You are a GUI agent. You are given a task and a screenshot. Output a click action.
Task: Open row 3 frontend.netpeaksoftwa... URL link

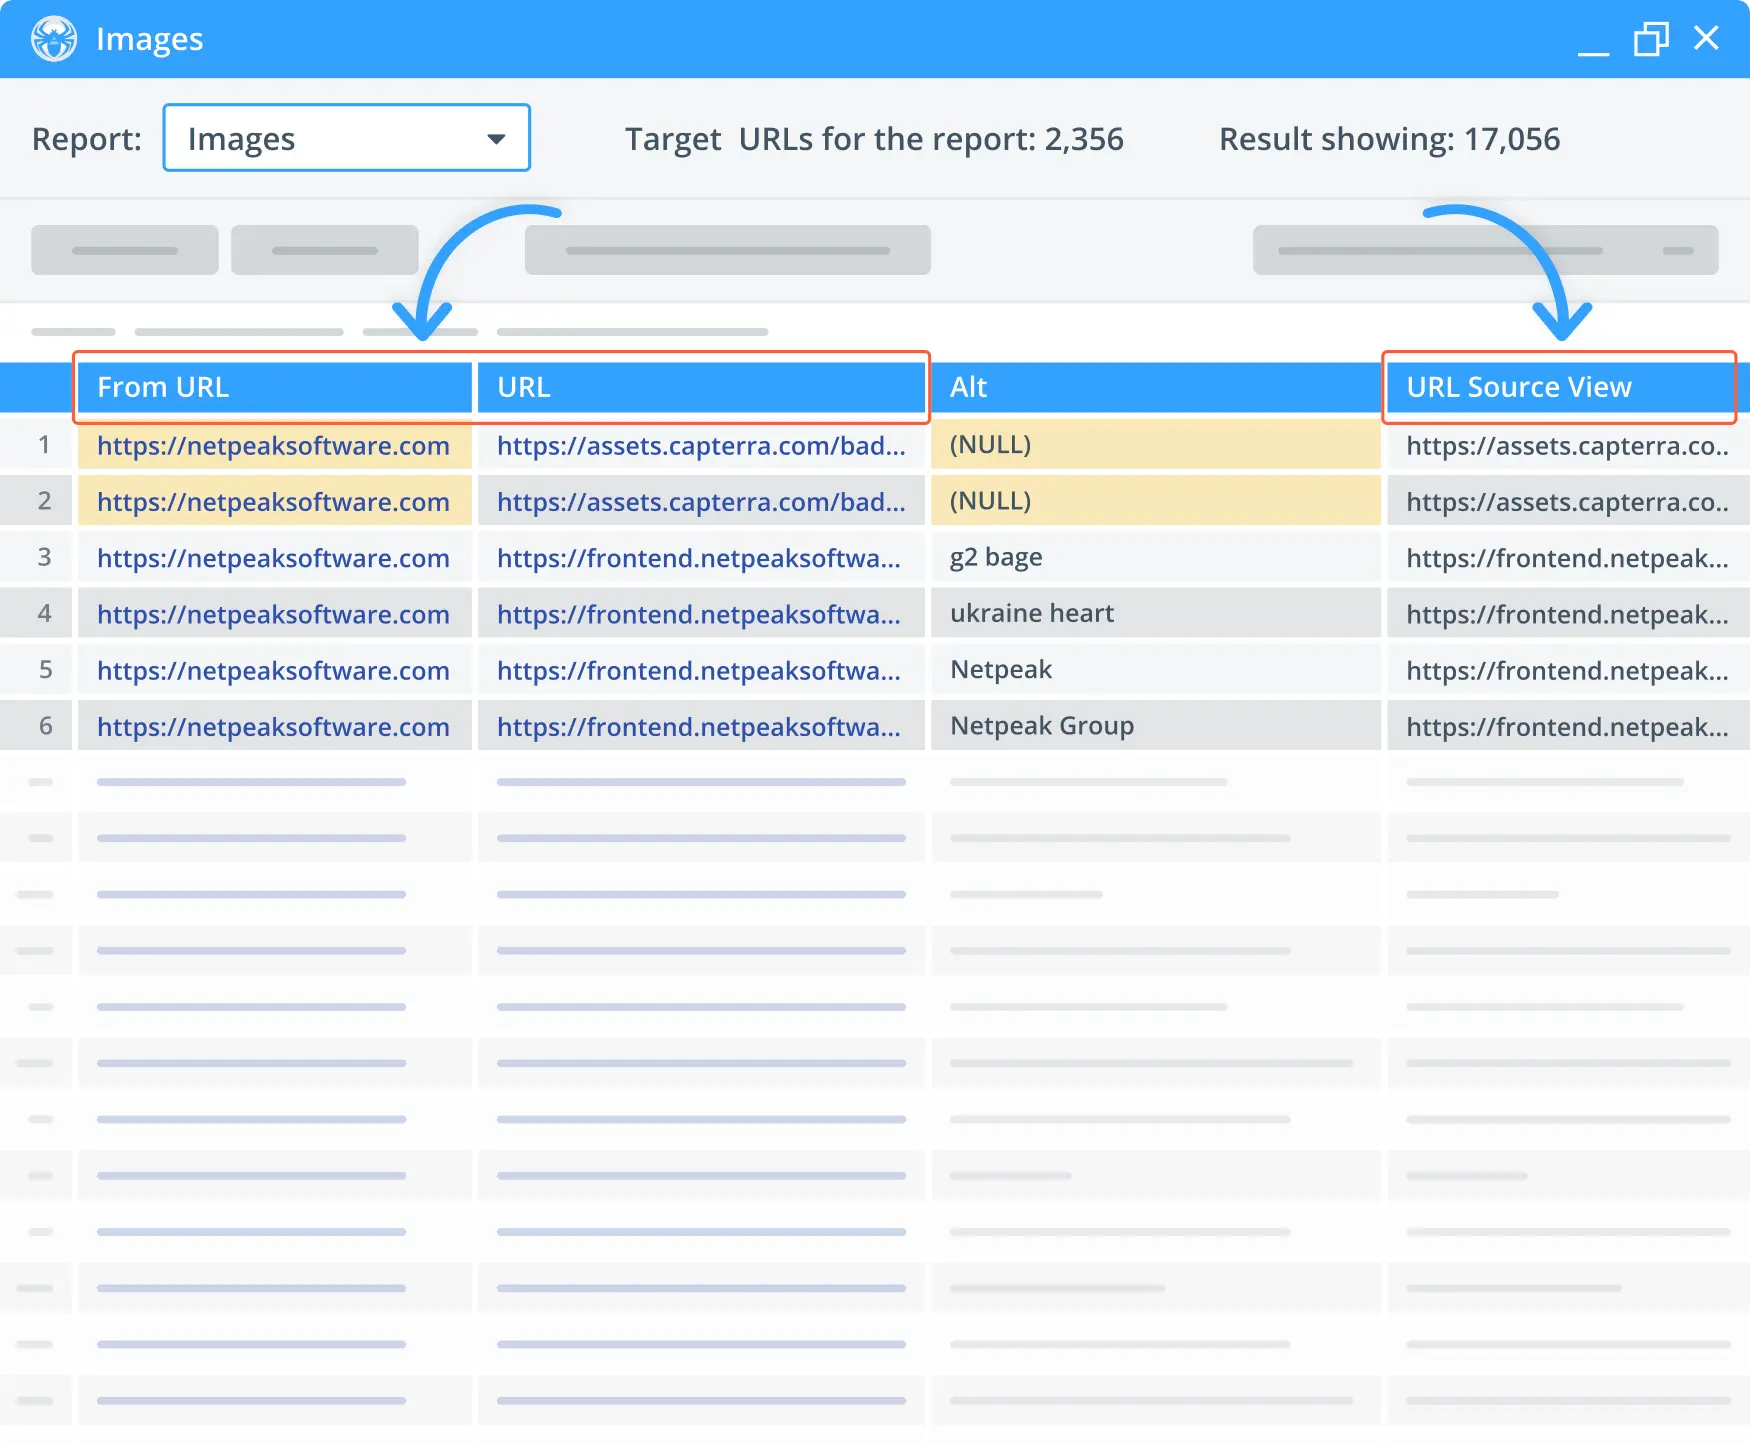[x=699, y=557]
